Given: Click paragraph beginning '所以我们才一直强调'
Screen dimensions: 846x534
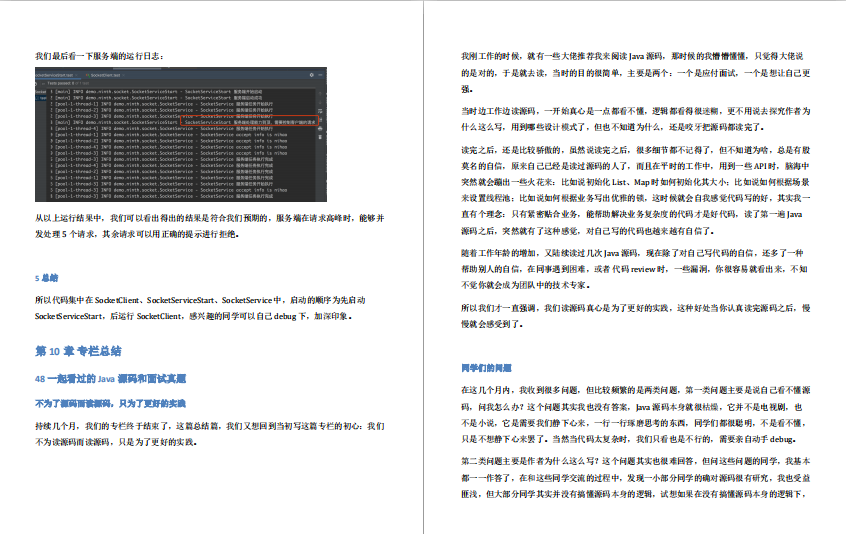Looking at the screenshot, I should pos(636,316).
